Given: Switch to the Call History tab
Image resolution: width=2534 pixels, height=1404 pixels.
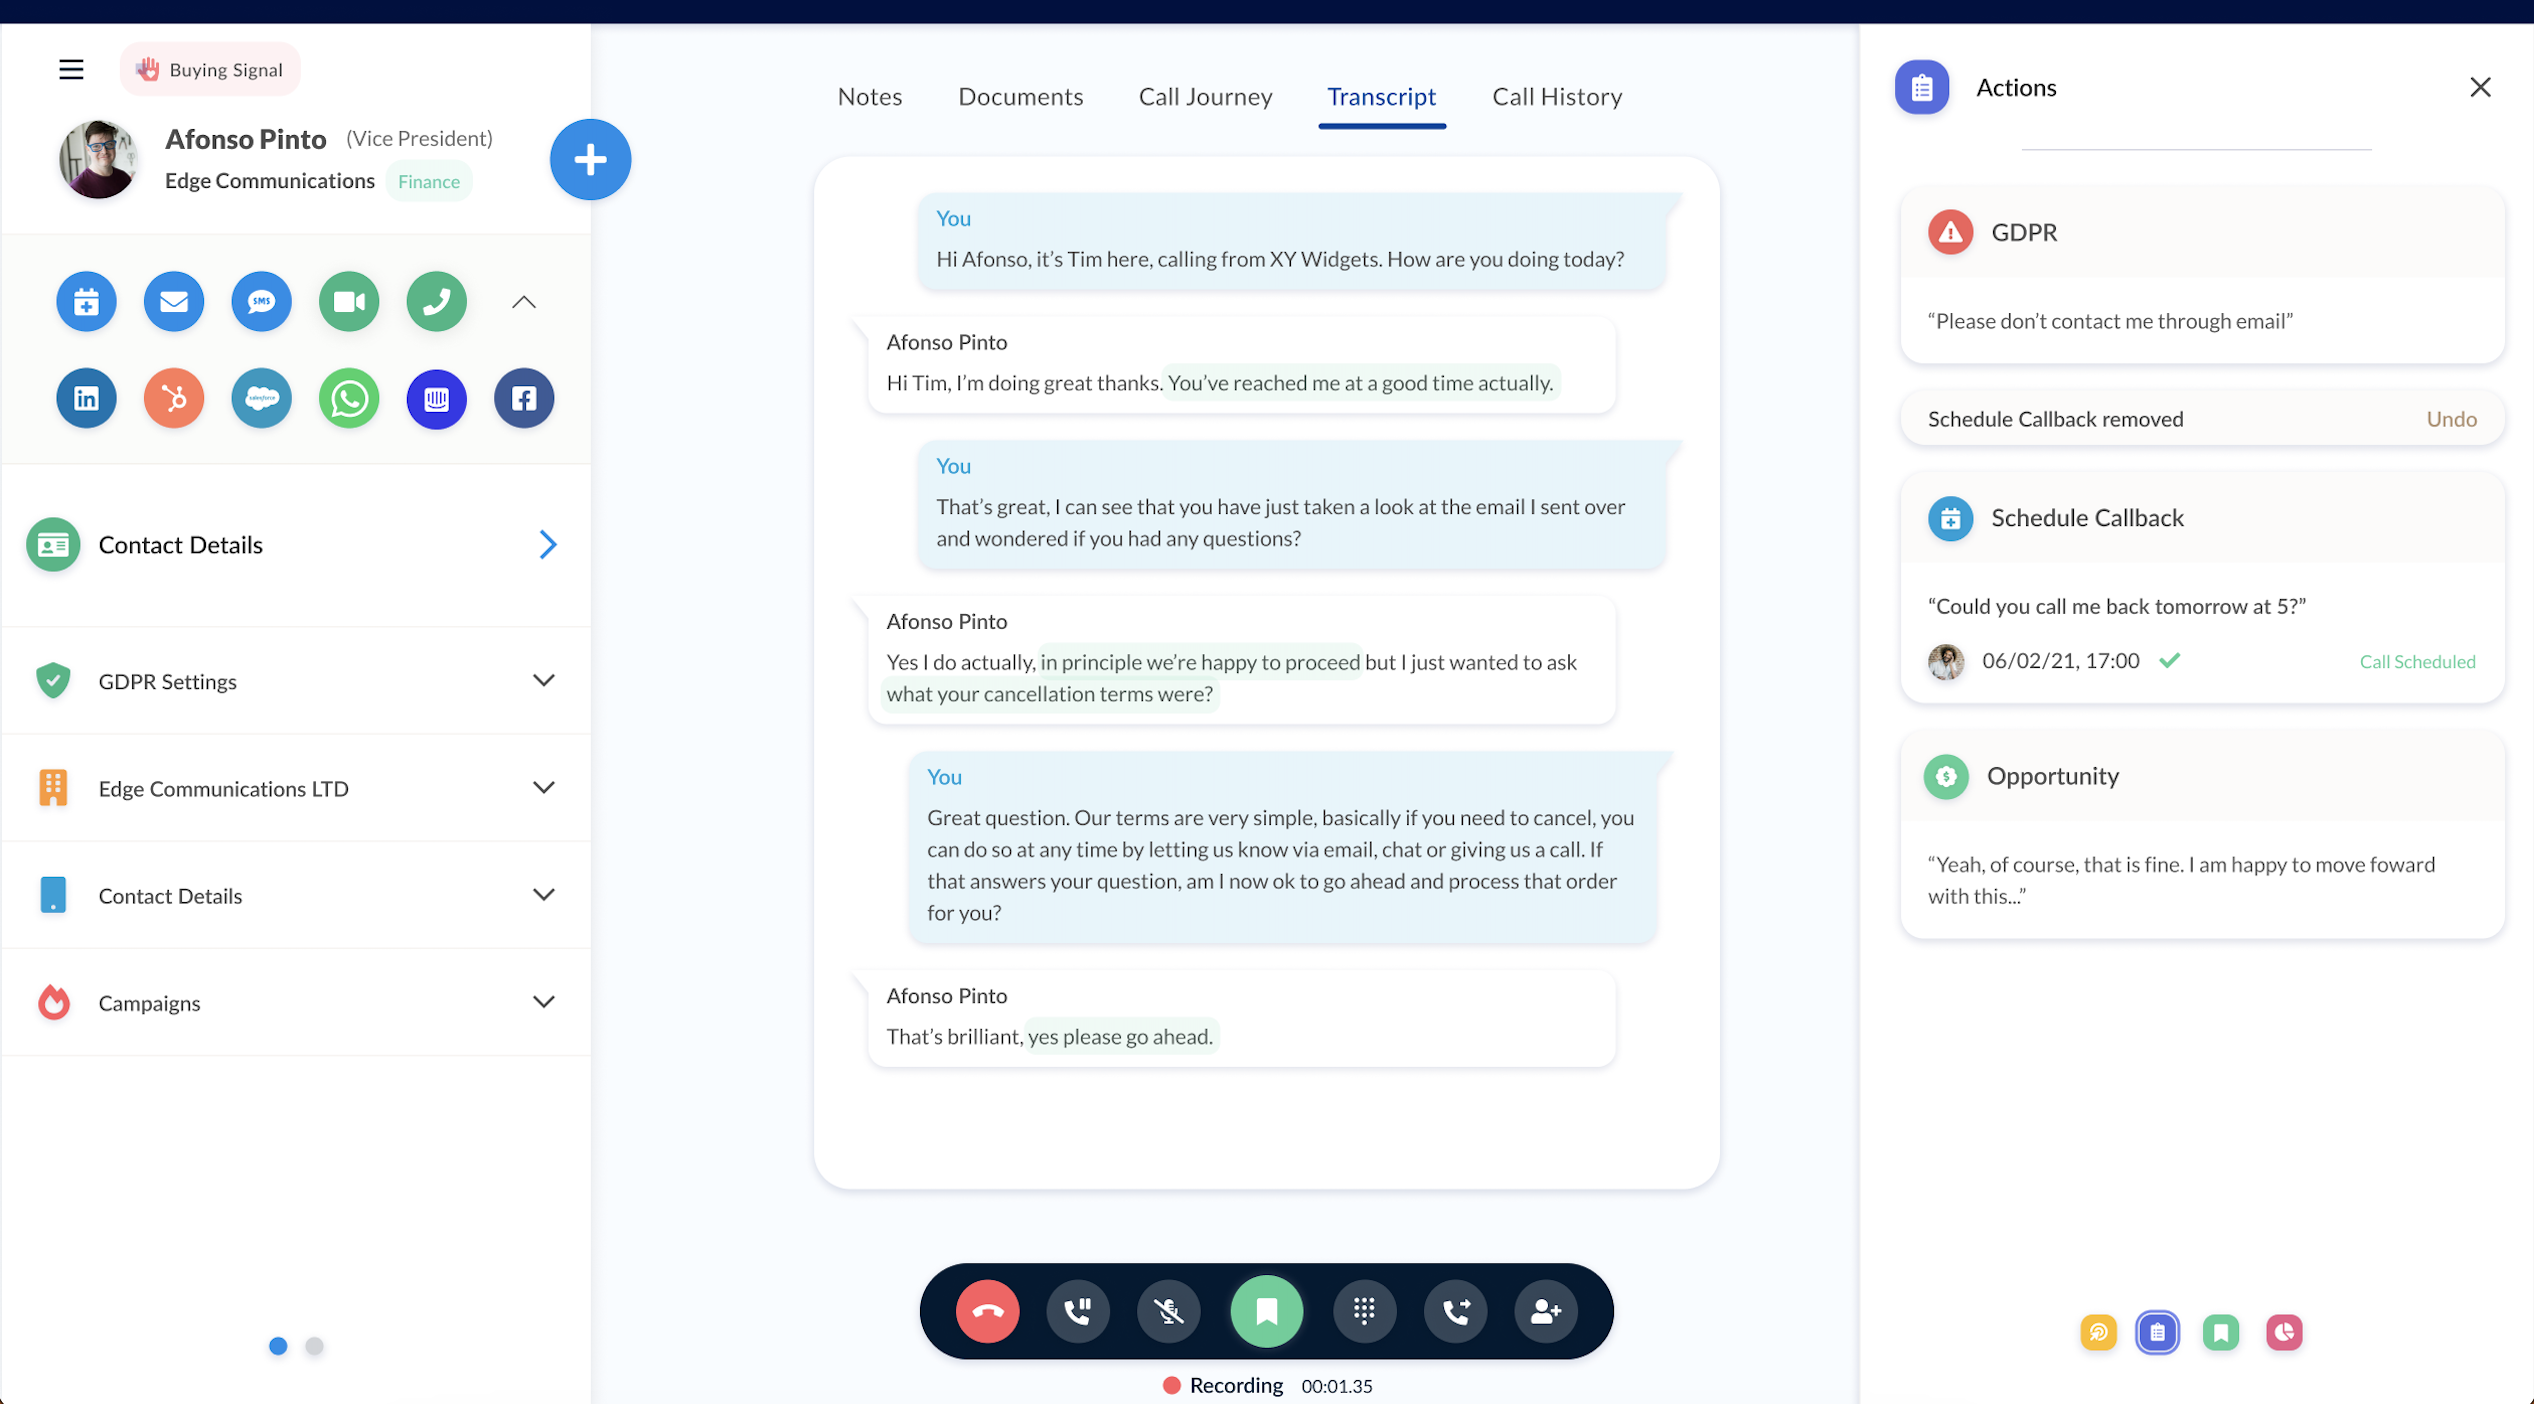Looking at the screenshot, I should point(1556,96).
